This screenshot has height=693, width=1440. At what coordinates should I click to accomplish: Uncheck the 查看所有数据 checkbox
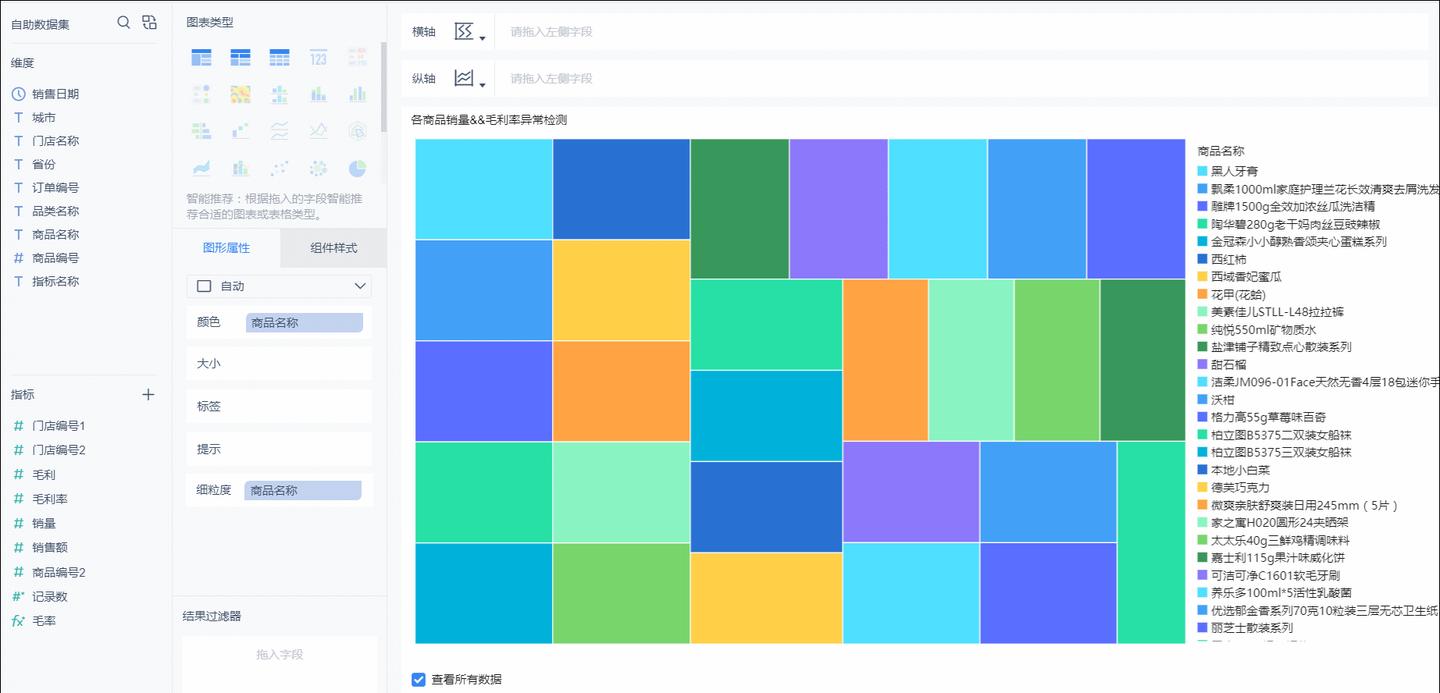[418, 679]
